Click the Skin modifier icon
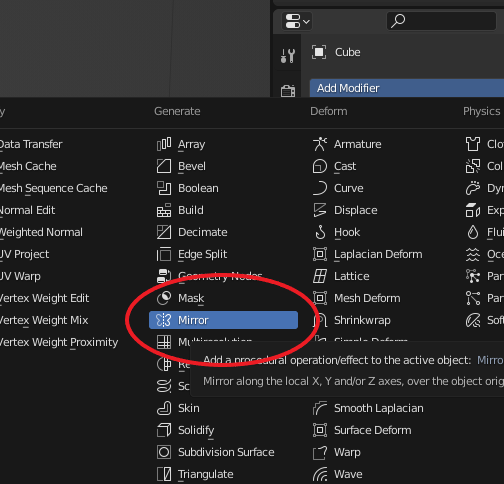Screen dimensions: 504x484 [164, 408]
